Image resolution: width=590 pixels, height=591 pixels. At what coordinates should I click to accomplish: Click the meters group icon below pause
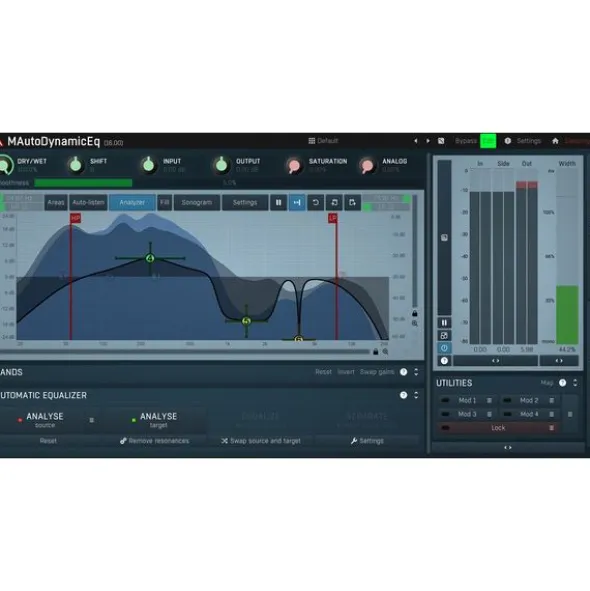(x=444, y=335)
